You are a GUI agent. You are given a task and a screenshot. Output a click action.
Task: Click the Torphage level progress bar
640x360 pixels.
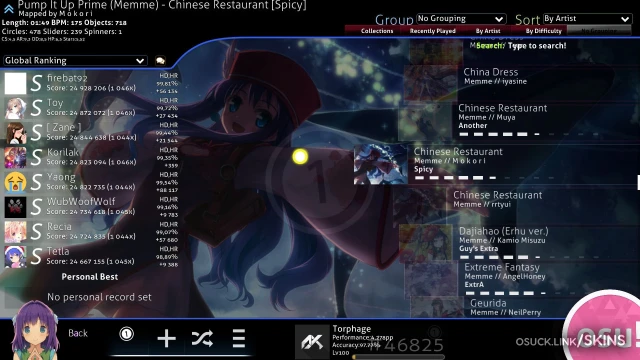pos(398,356)
